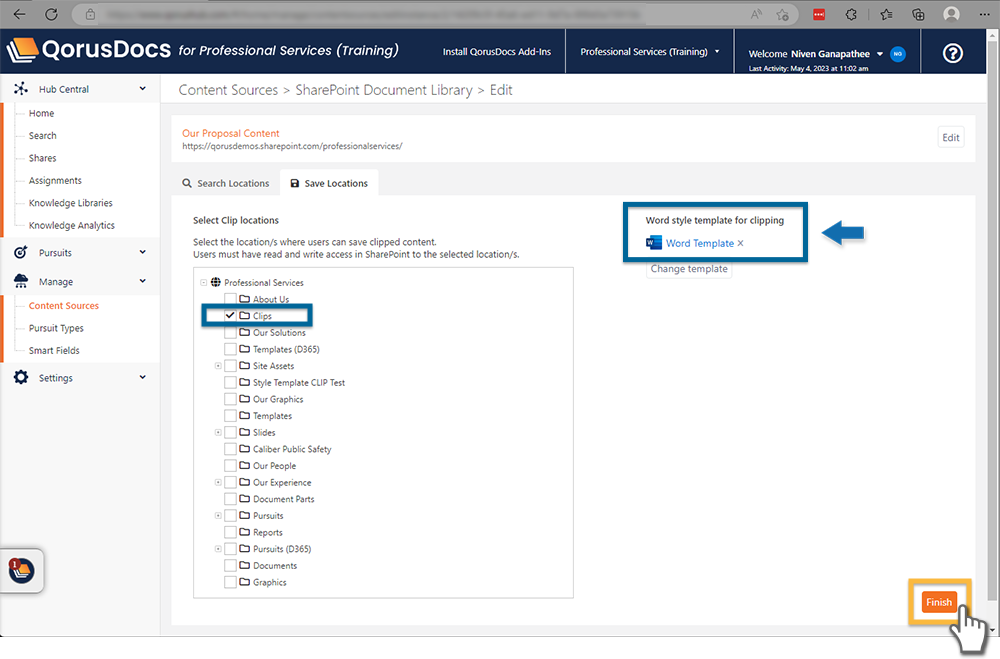Click the Pursuits target icon

20,252
